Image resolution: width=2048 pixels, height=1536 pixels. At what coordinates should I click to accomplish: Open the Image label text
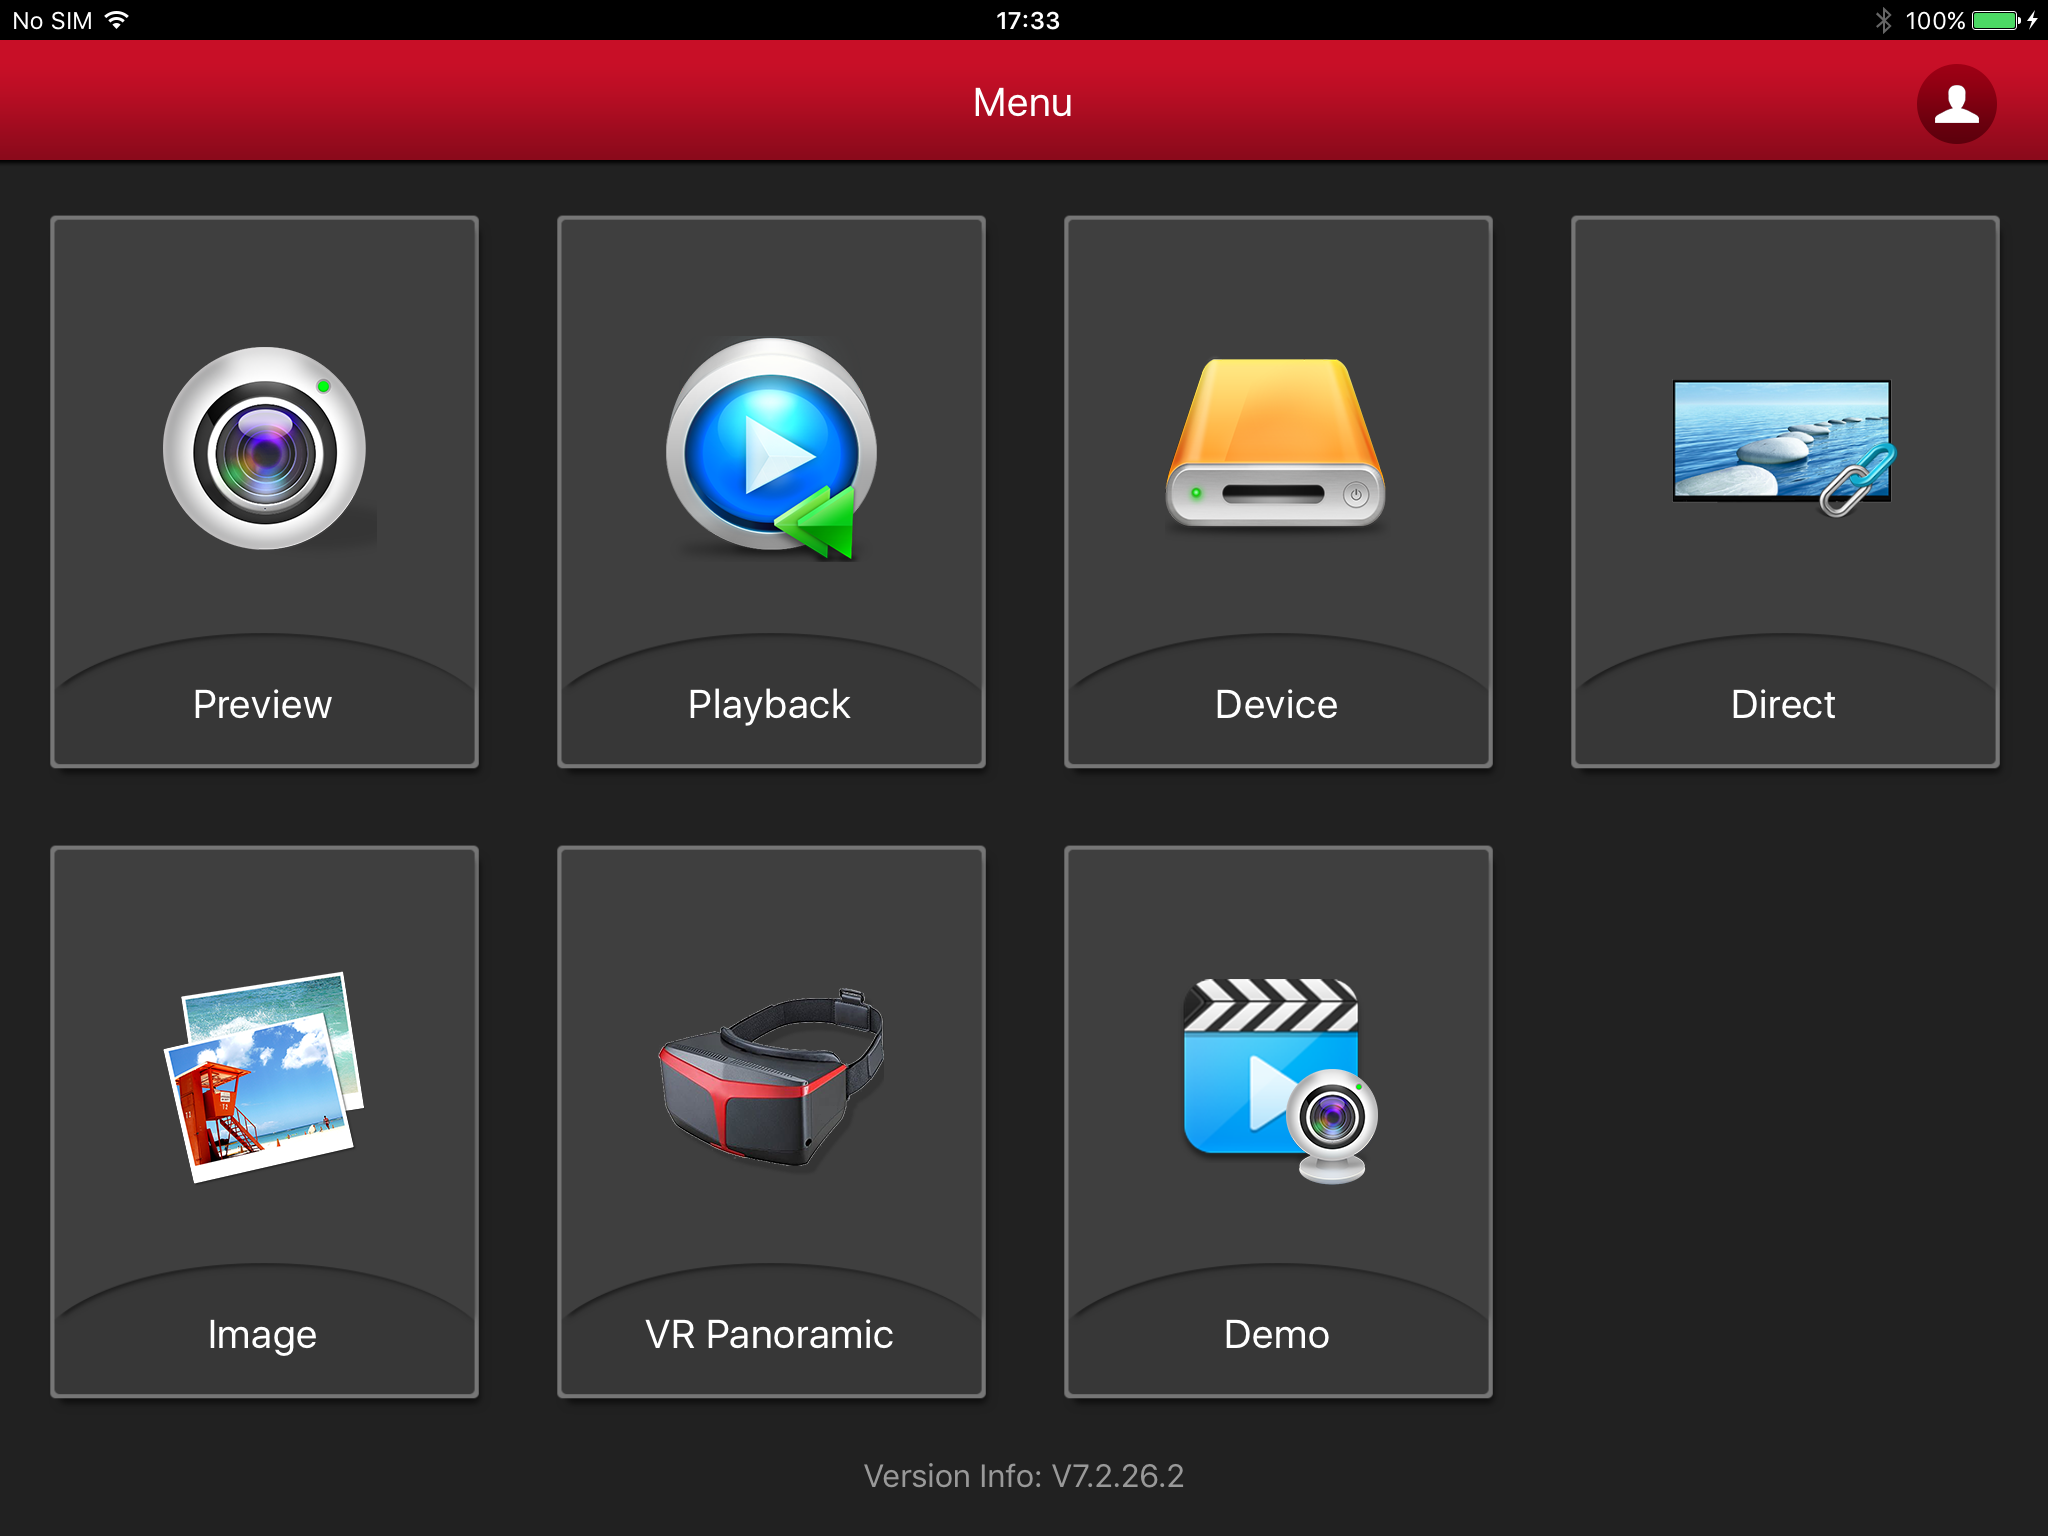point(262,1335)
